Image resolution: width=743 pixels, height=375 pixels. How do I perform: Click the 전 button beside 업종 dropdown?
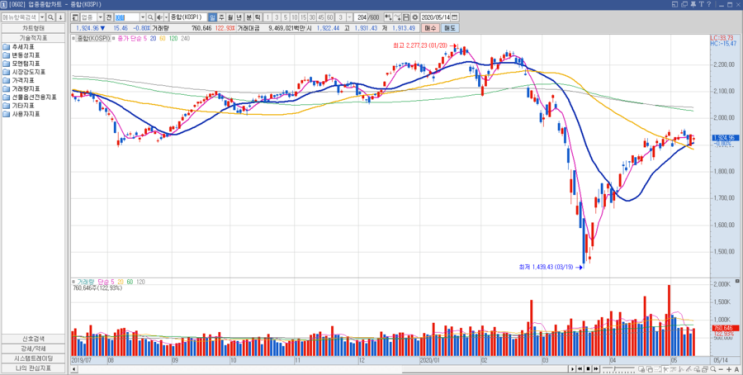click(x=109, y=17)
